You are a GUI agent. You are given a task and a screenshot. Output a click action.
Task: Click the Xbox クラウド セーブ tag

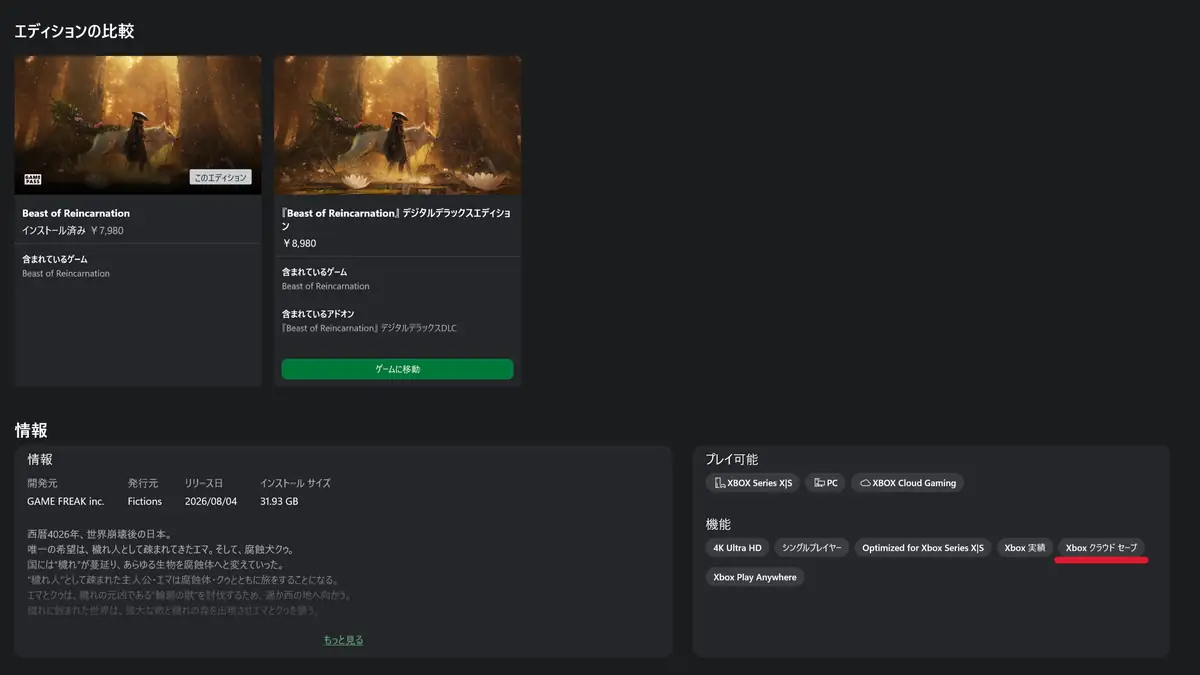(x=1101, y=547)
